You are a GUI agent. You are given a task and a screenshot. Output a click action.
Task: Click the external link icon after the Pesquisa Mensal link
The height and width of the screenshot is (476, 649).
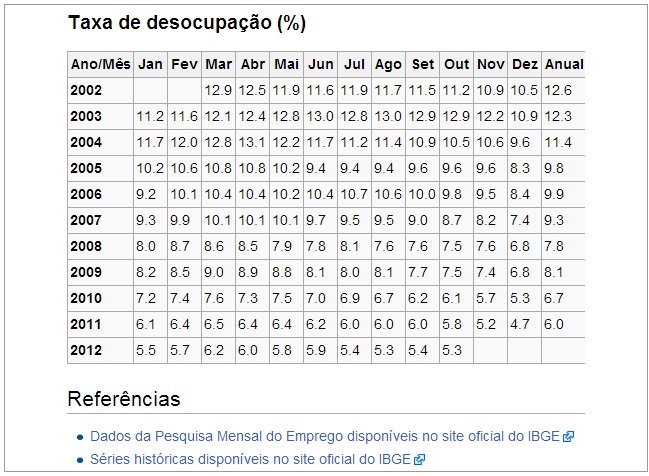(568, 437)
